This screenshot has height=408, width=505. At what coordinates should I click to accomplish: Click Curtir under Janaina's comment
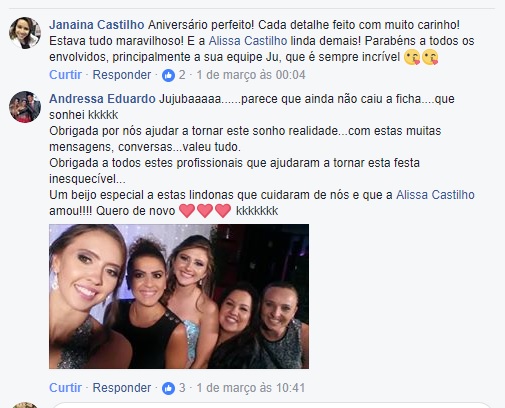pos(65,75)
